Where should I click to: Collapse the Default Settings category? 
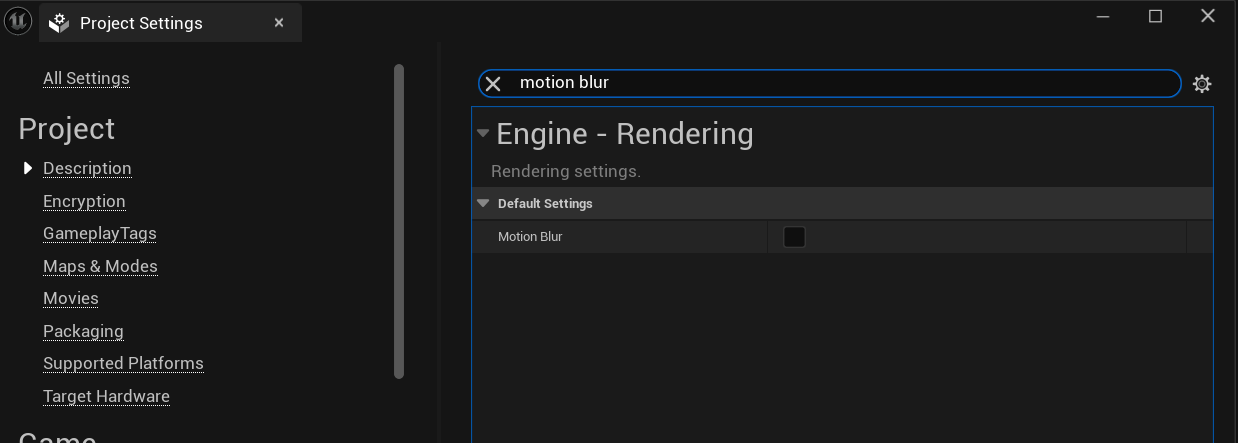pos(483,203)
